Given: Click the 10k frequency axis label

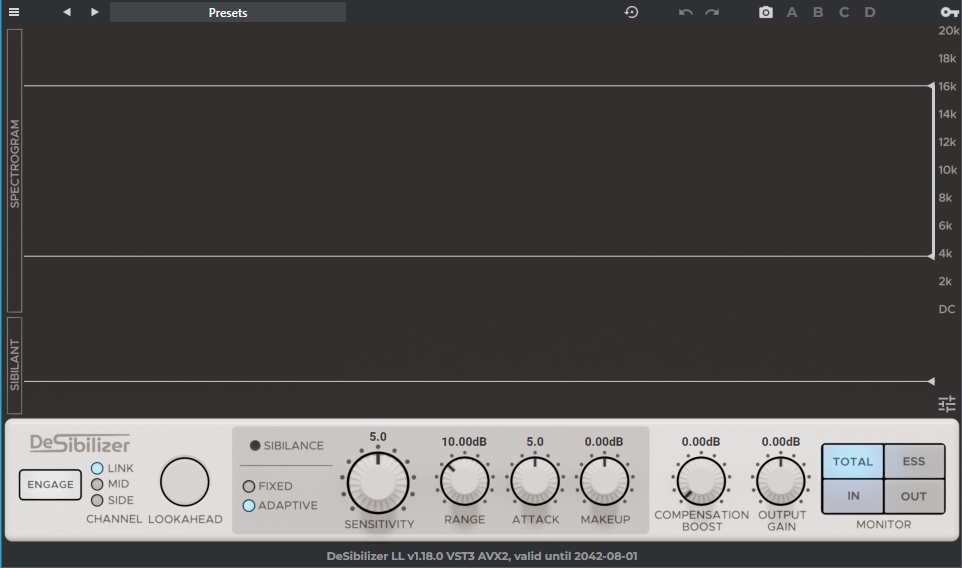Looking at the screenshot, I should [947, 170].
